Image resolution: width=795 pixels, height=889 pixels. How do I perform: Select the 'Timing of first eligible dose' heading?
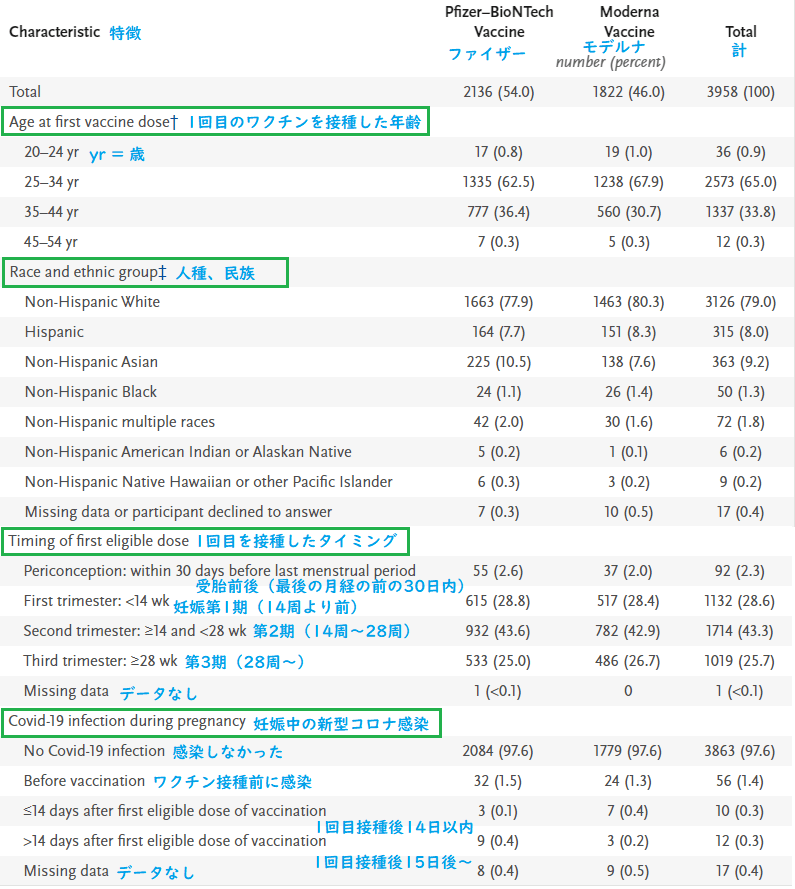99,541
